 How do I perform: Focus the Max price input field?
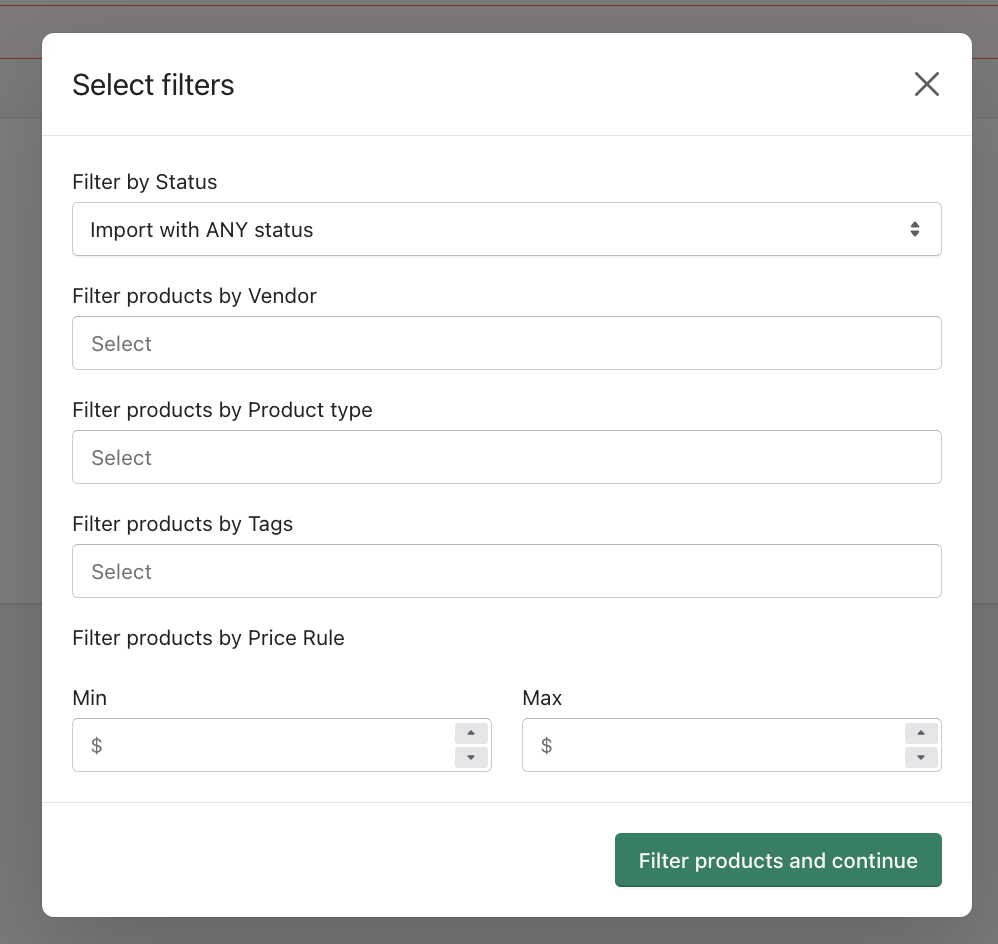point(720,746)
